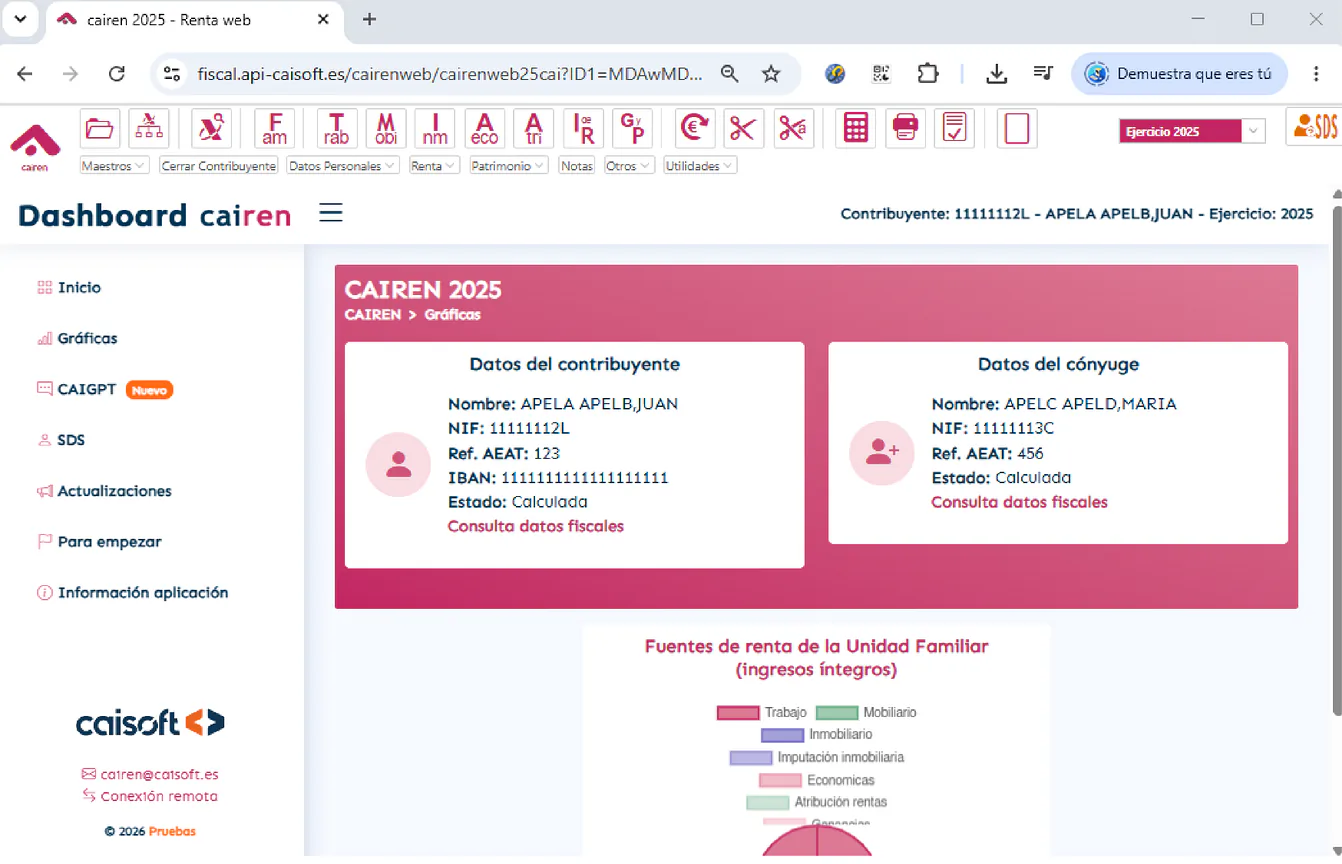
Task: Click the euro recalculation toolbar icon
Action: [x=694, y=128]
